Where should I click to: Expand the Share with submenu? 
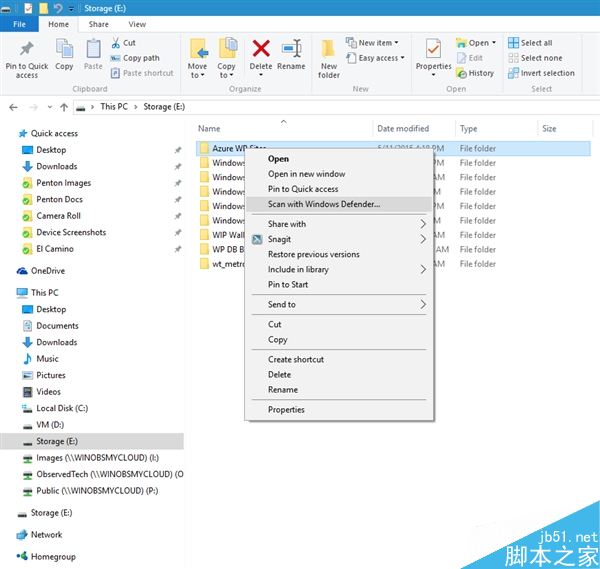(339, 224)
